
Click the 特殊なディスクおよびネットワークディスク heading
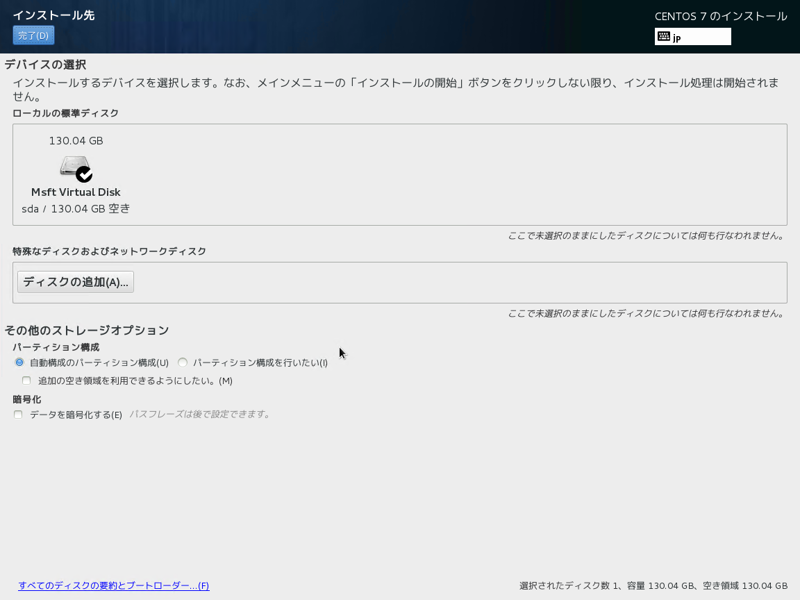coord(109,251)
